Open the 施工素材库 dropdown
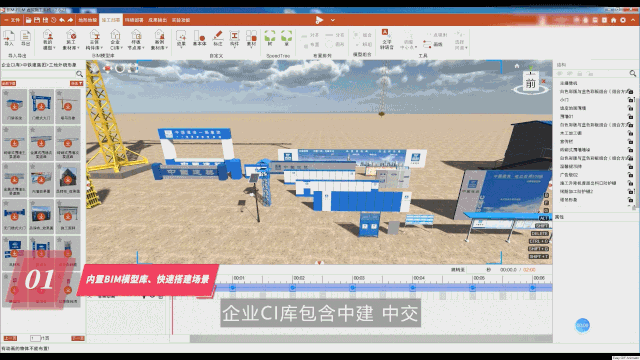The image size is (640, 360). click(x=71, y=40)
